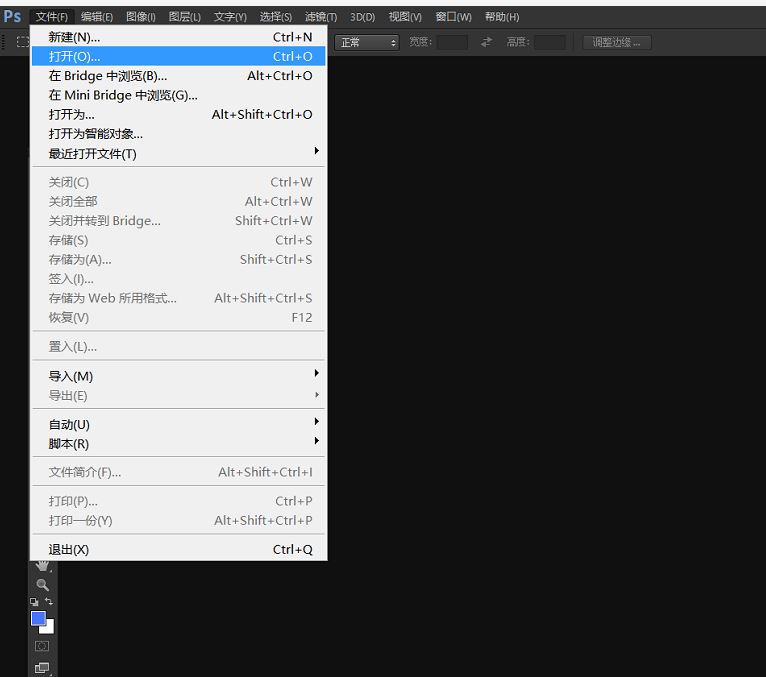Click 置入(L)... menu entry

[x=178, y=347]
